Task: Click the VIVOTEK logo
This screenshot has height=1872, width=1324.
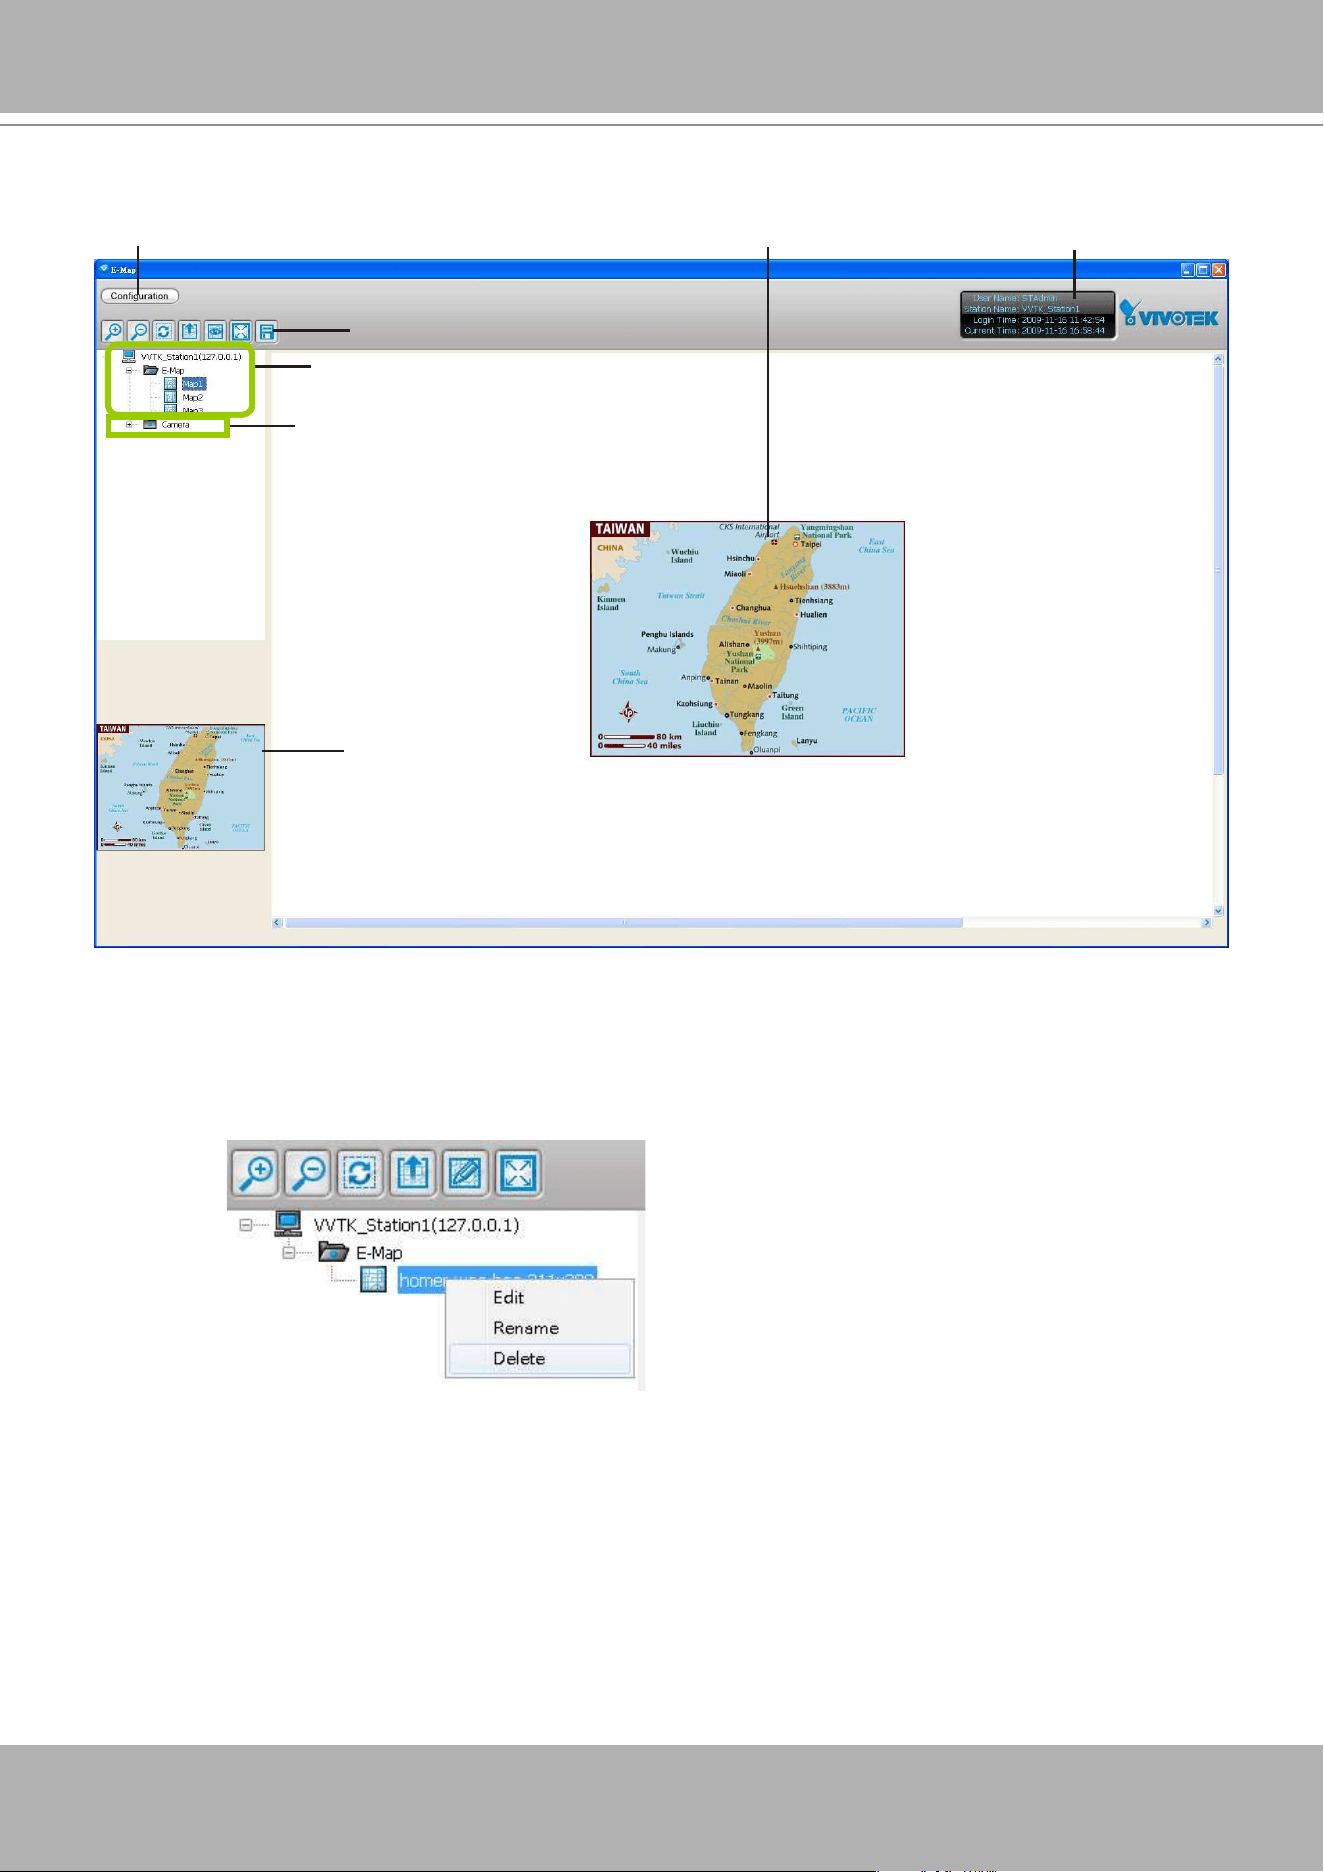Action: click(x=1170, y=315)
